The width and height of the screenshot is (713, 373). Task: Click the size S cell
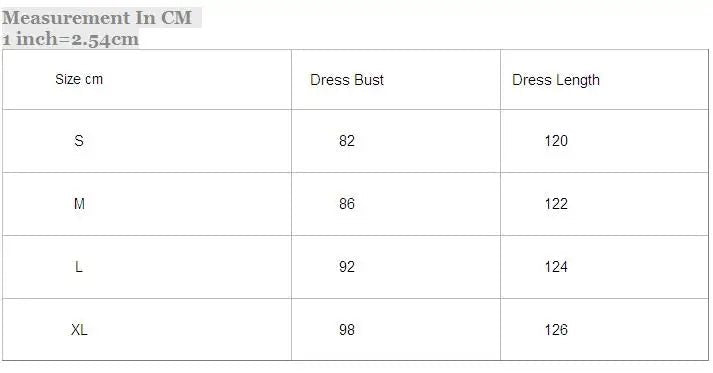click(x=147, y=141)
